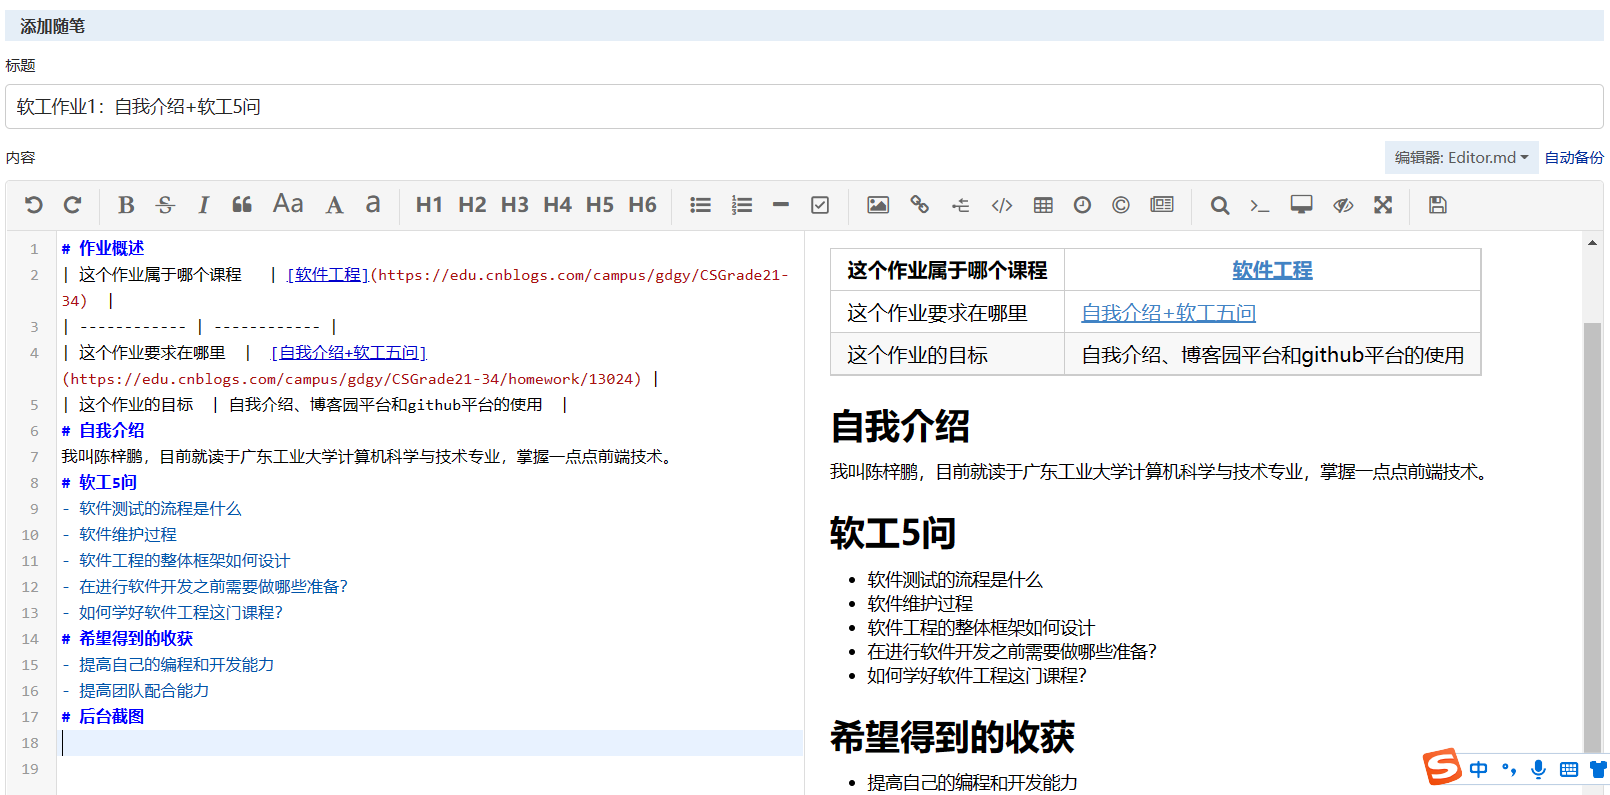Insert an H5 heading

[x=600, y=205]
